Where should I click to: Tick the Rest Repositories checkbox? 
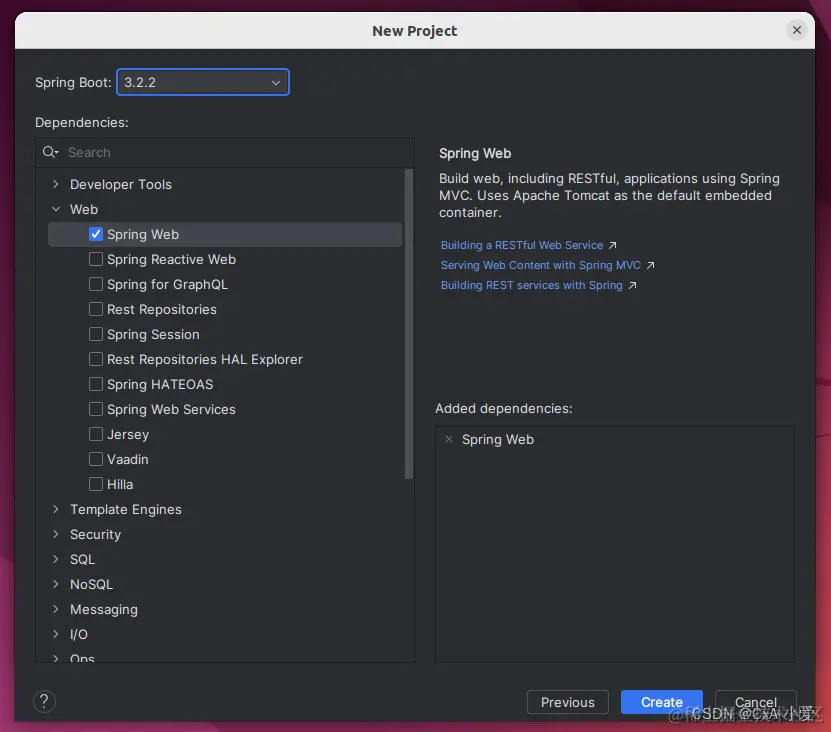click(96, 309)
